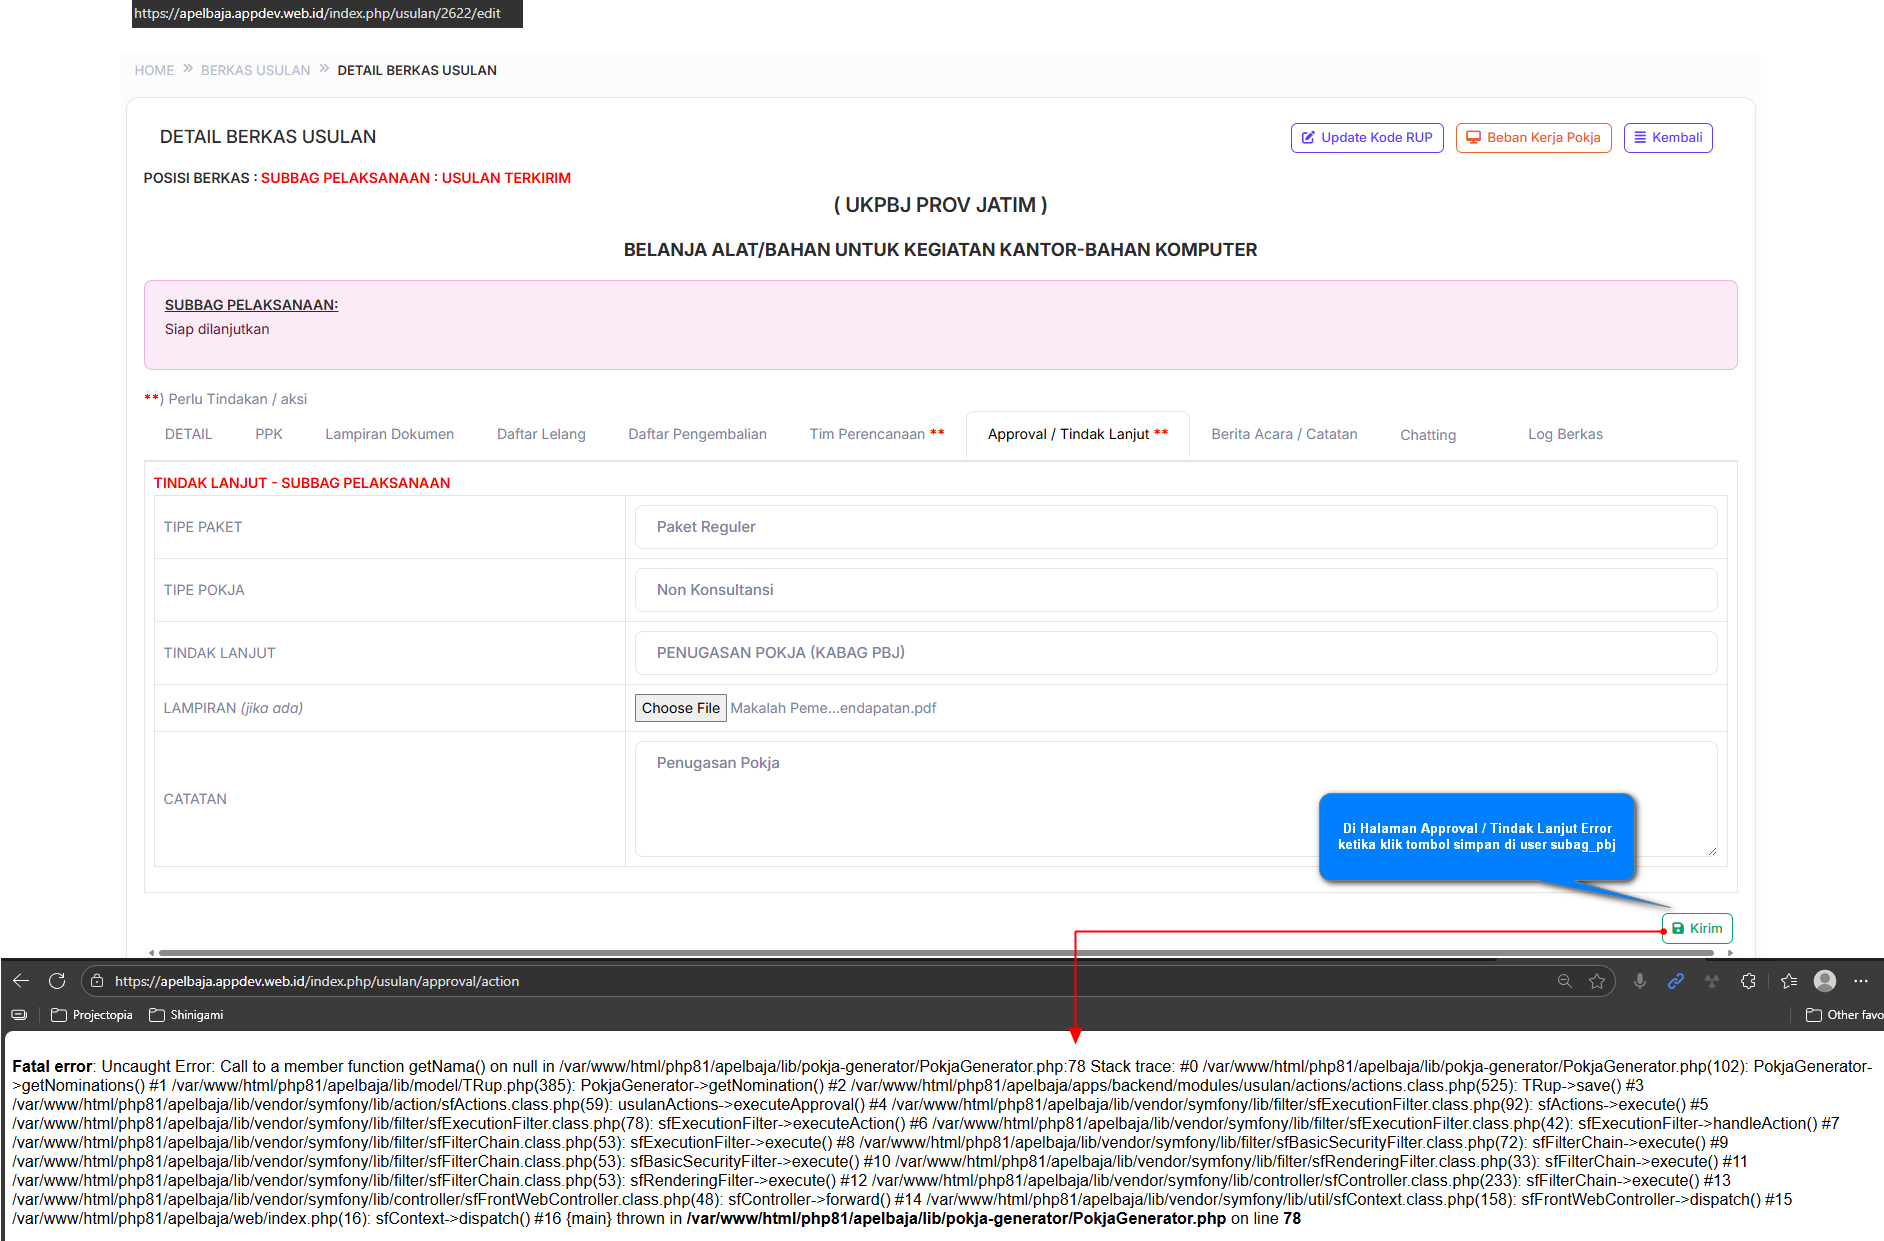Viewport: 1884px width, 1241px height.
Task: Click the blue chain-link icon in the toolbar
Action: pyautogui.click(x=1676, y=981)
